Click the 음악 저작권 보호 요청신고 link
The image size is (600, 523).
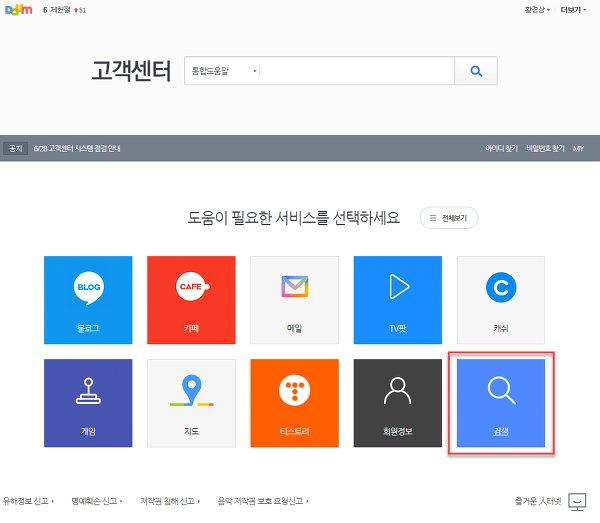[x=263, y=501]
